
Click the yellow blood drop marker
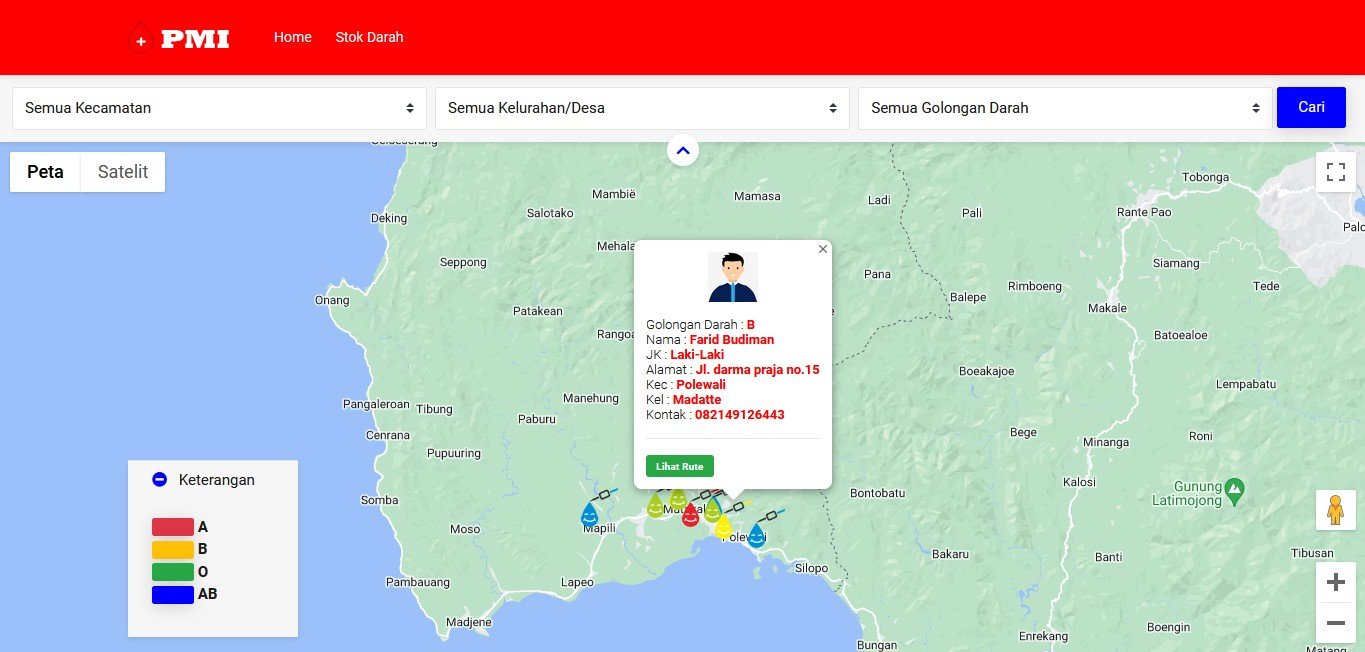723,526
